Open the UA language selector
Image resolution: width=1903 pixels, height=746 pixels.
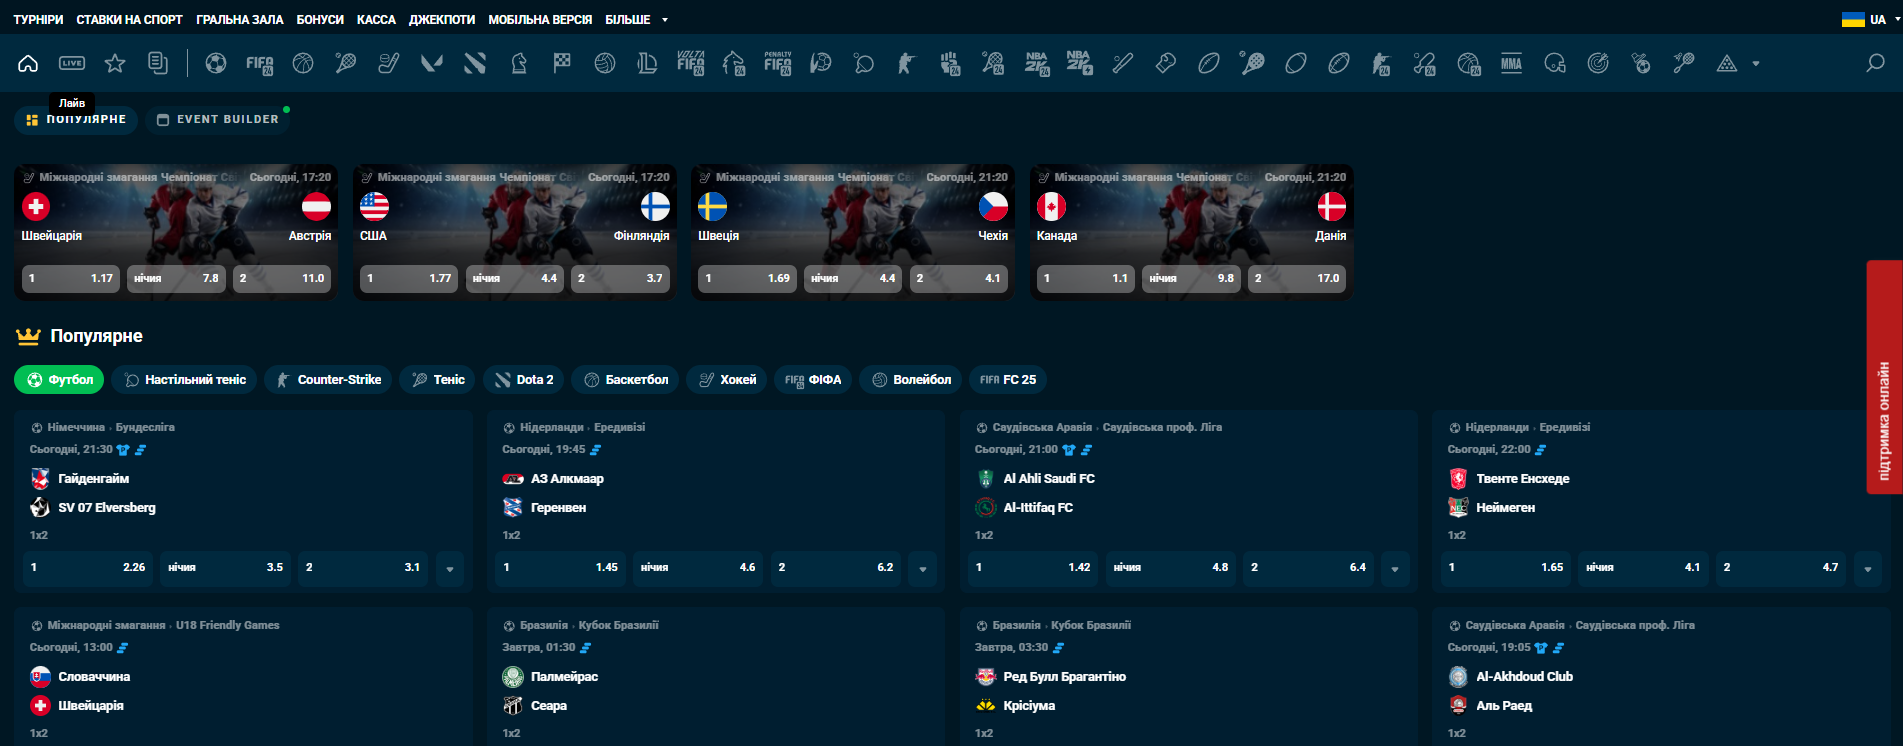[1869, 19]
